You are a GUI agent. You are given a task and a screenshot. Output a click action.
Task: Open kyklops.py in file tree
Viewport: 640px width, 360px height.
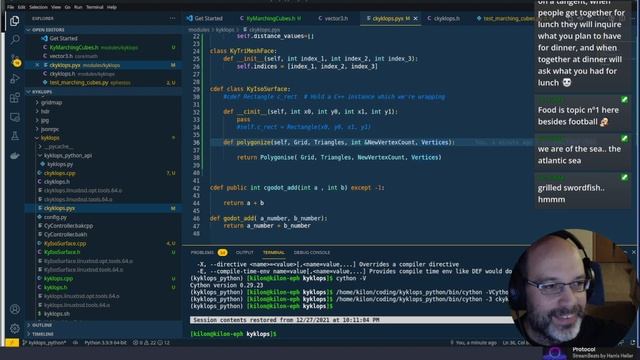tap(60, 164)
